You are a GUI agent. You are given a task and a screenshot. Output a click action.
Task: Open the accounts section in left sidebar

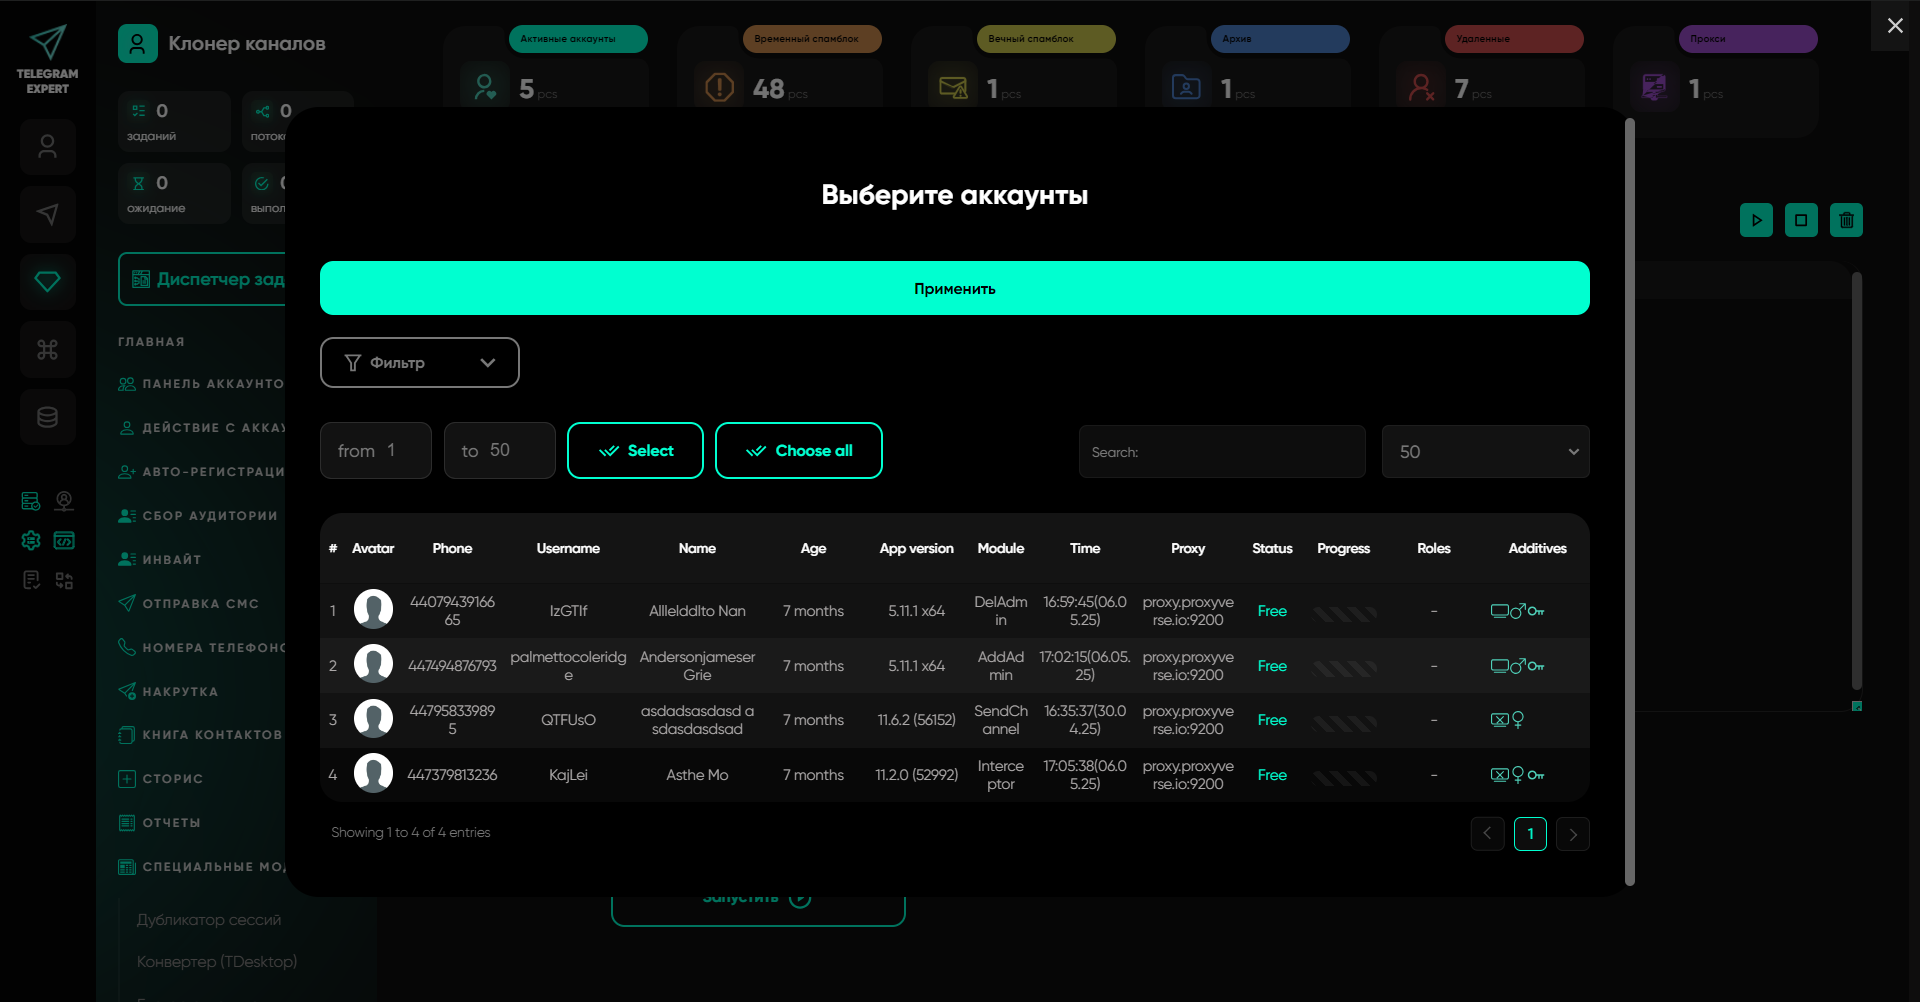coord(47,148)
